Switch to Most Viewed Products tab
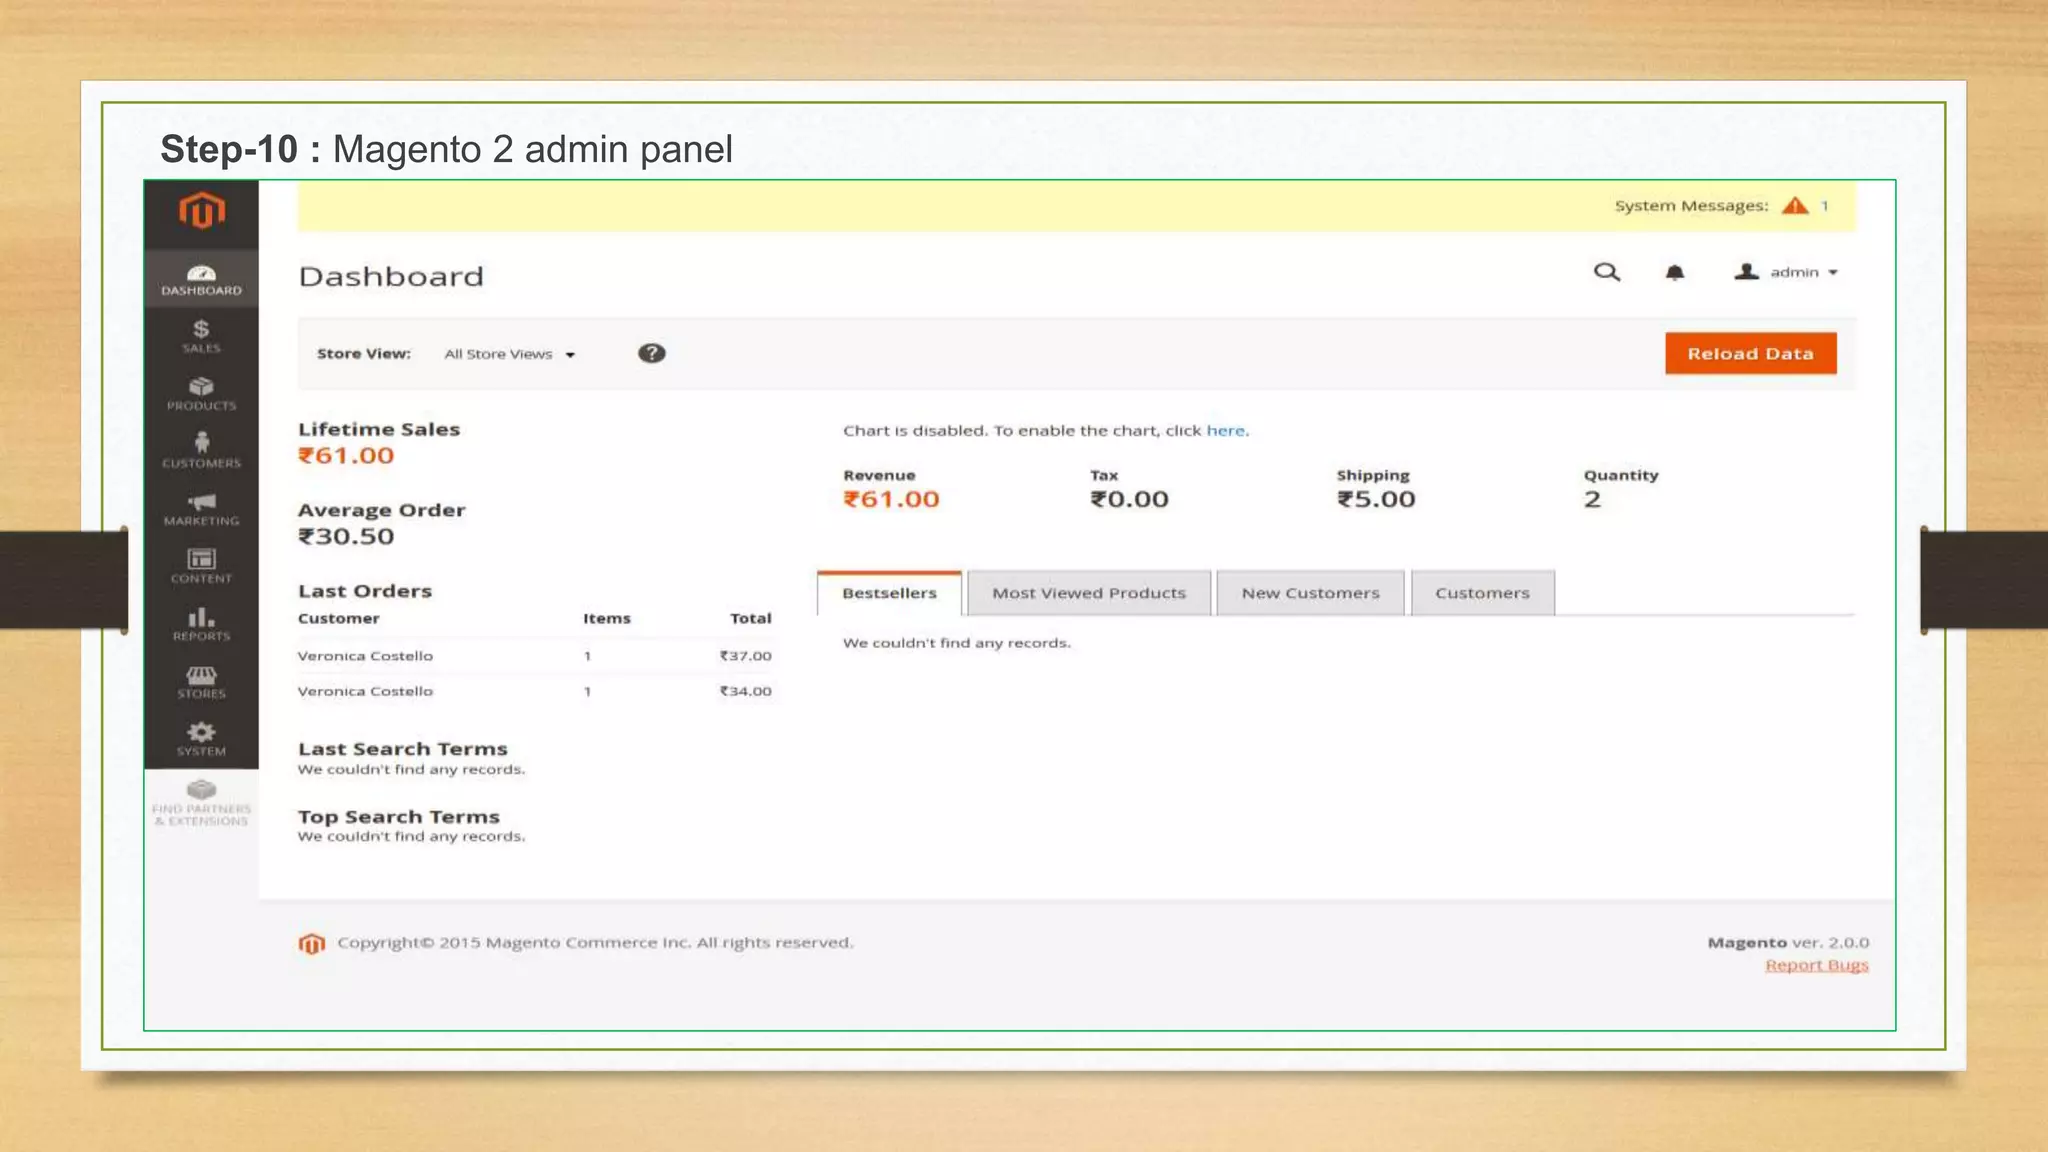 coord(1089,593)
